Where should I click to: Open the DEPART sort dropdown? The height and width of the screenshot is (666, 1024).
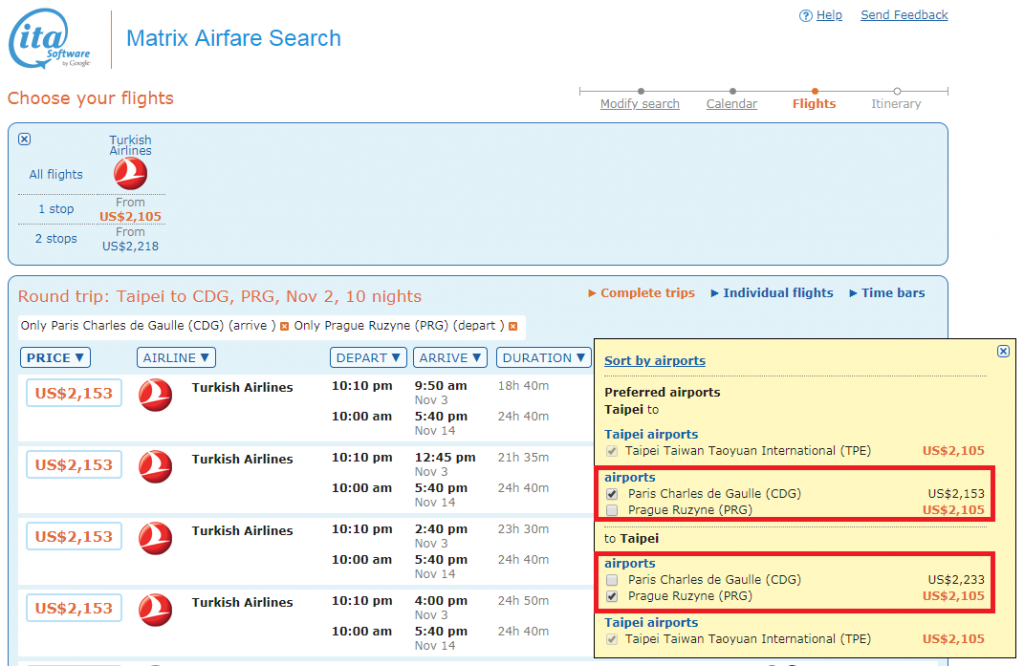coord(368,358)
